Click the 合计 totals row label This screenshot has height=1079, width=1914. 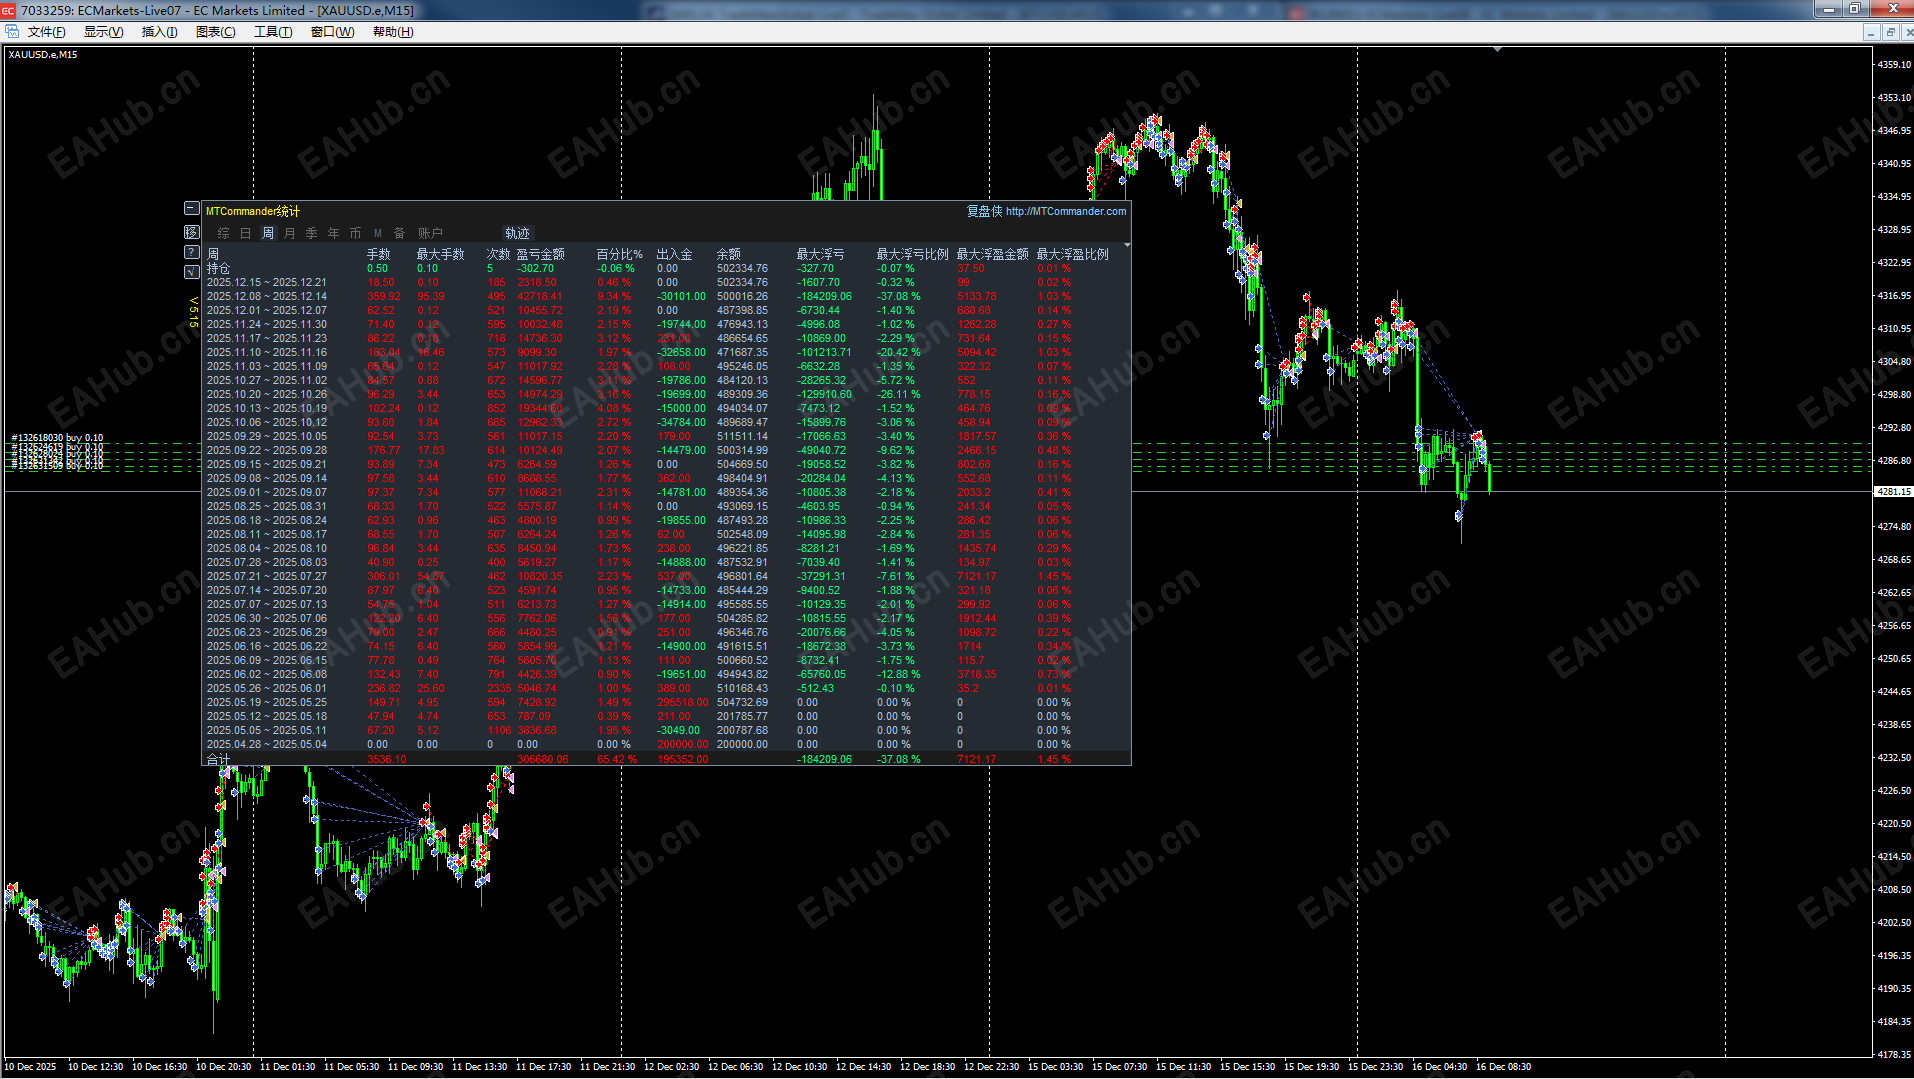pos(218,759)
